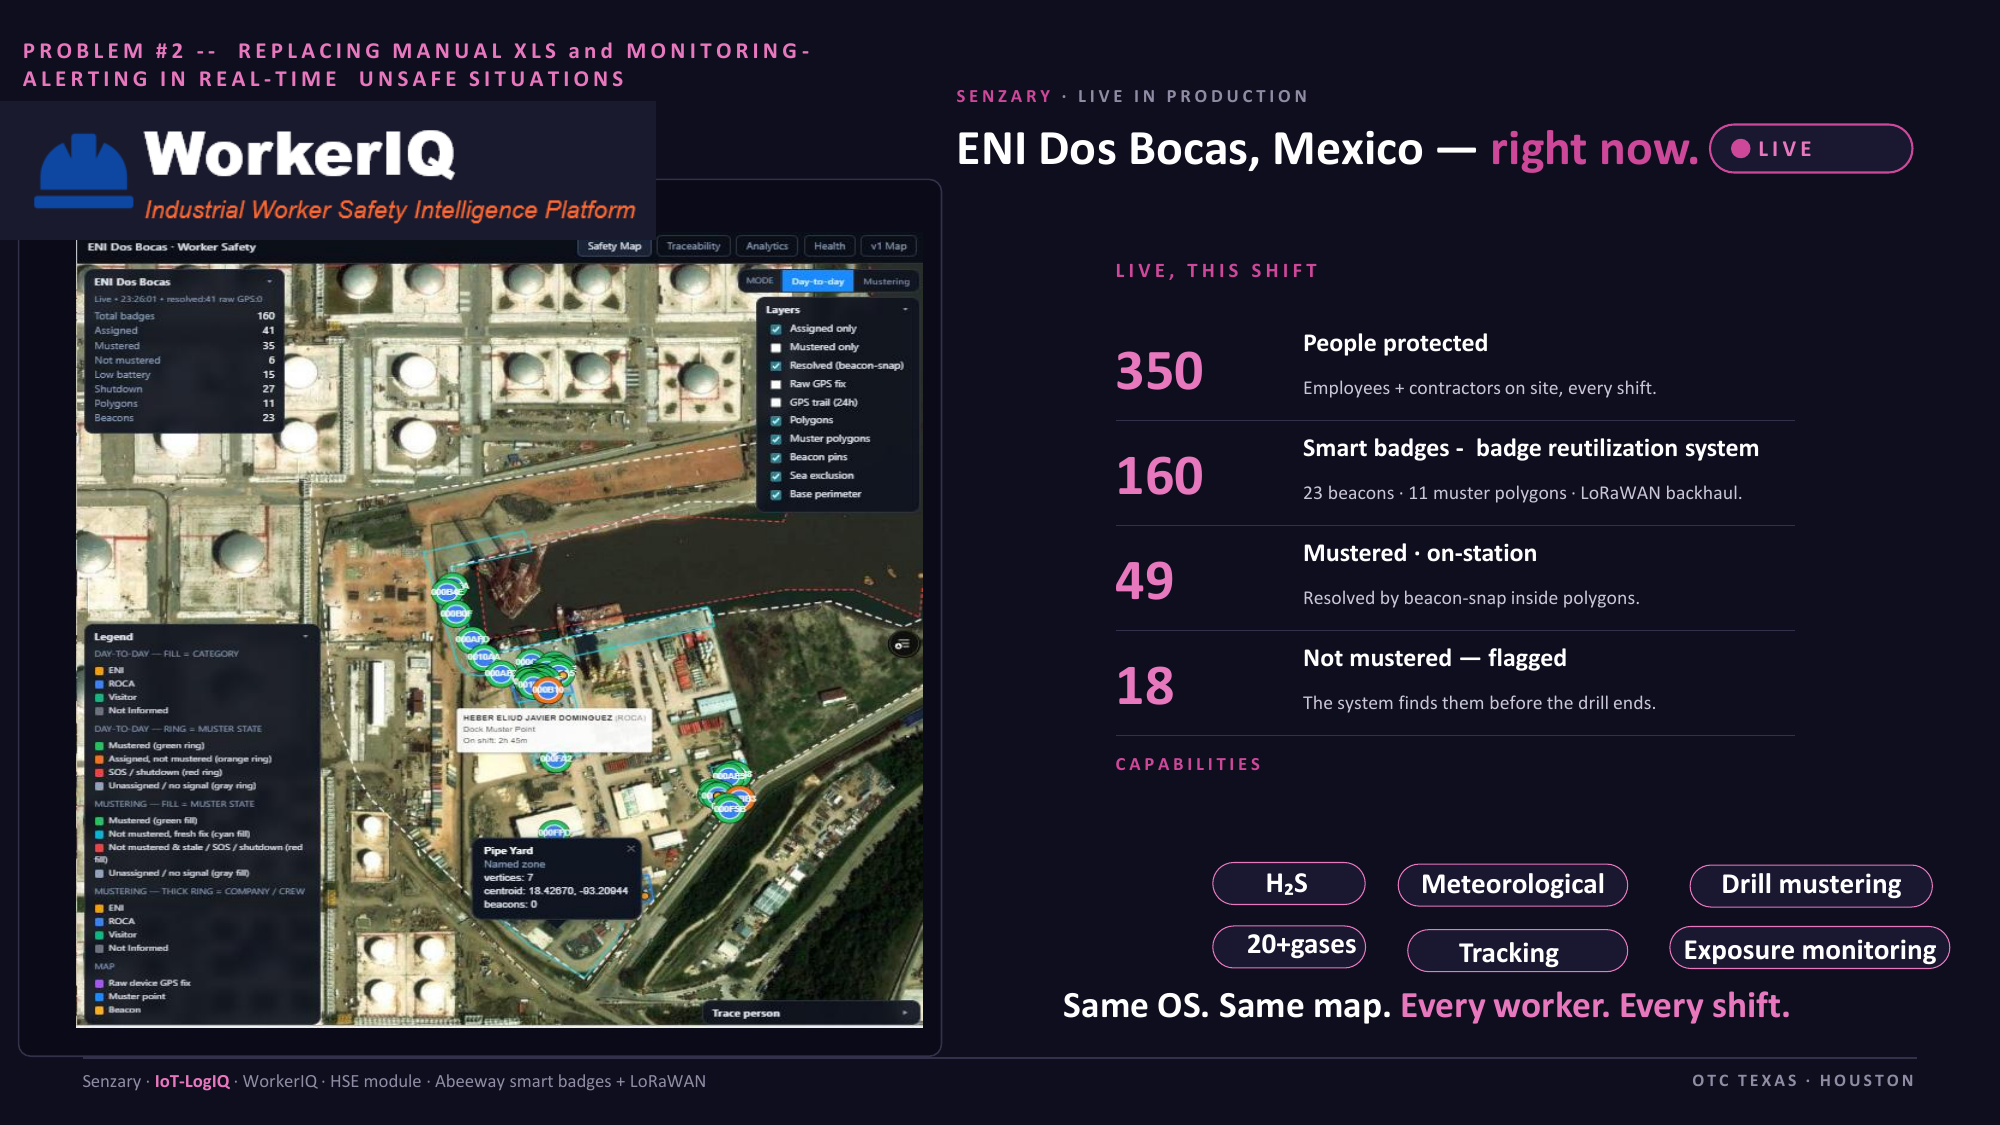Click the green Mustered (green ring) swatch
This screenshot has height=1125, width=2000.
[100, 746]
